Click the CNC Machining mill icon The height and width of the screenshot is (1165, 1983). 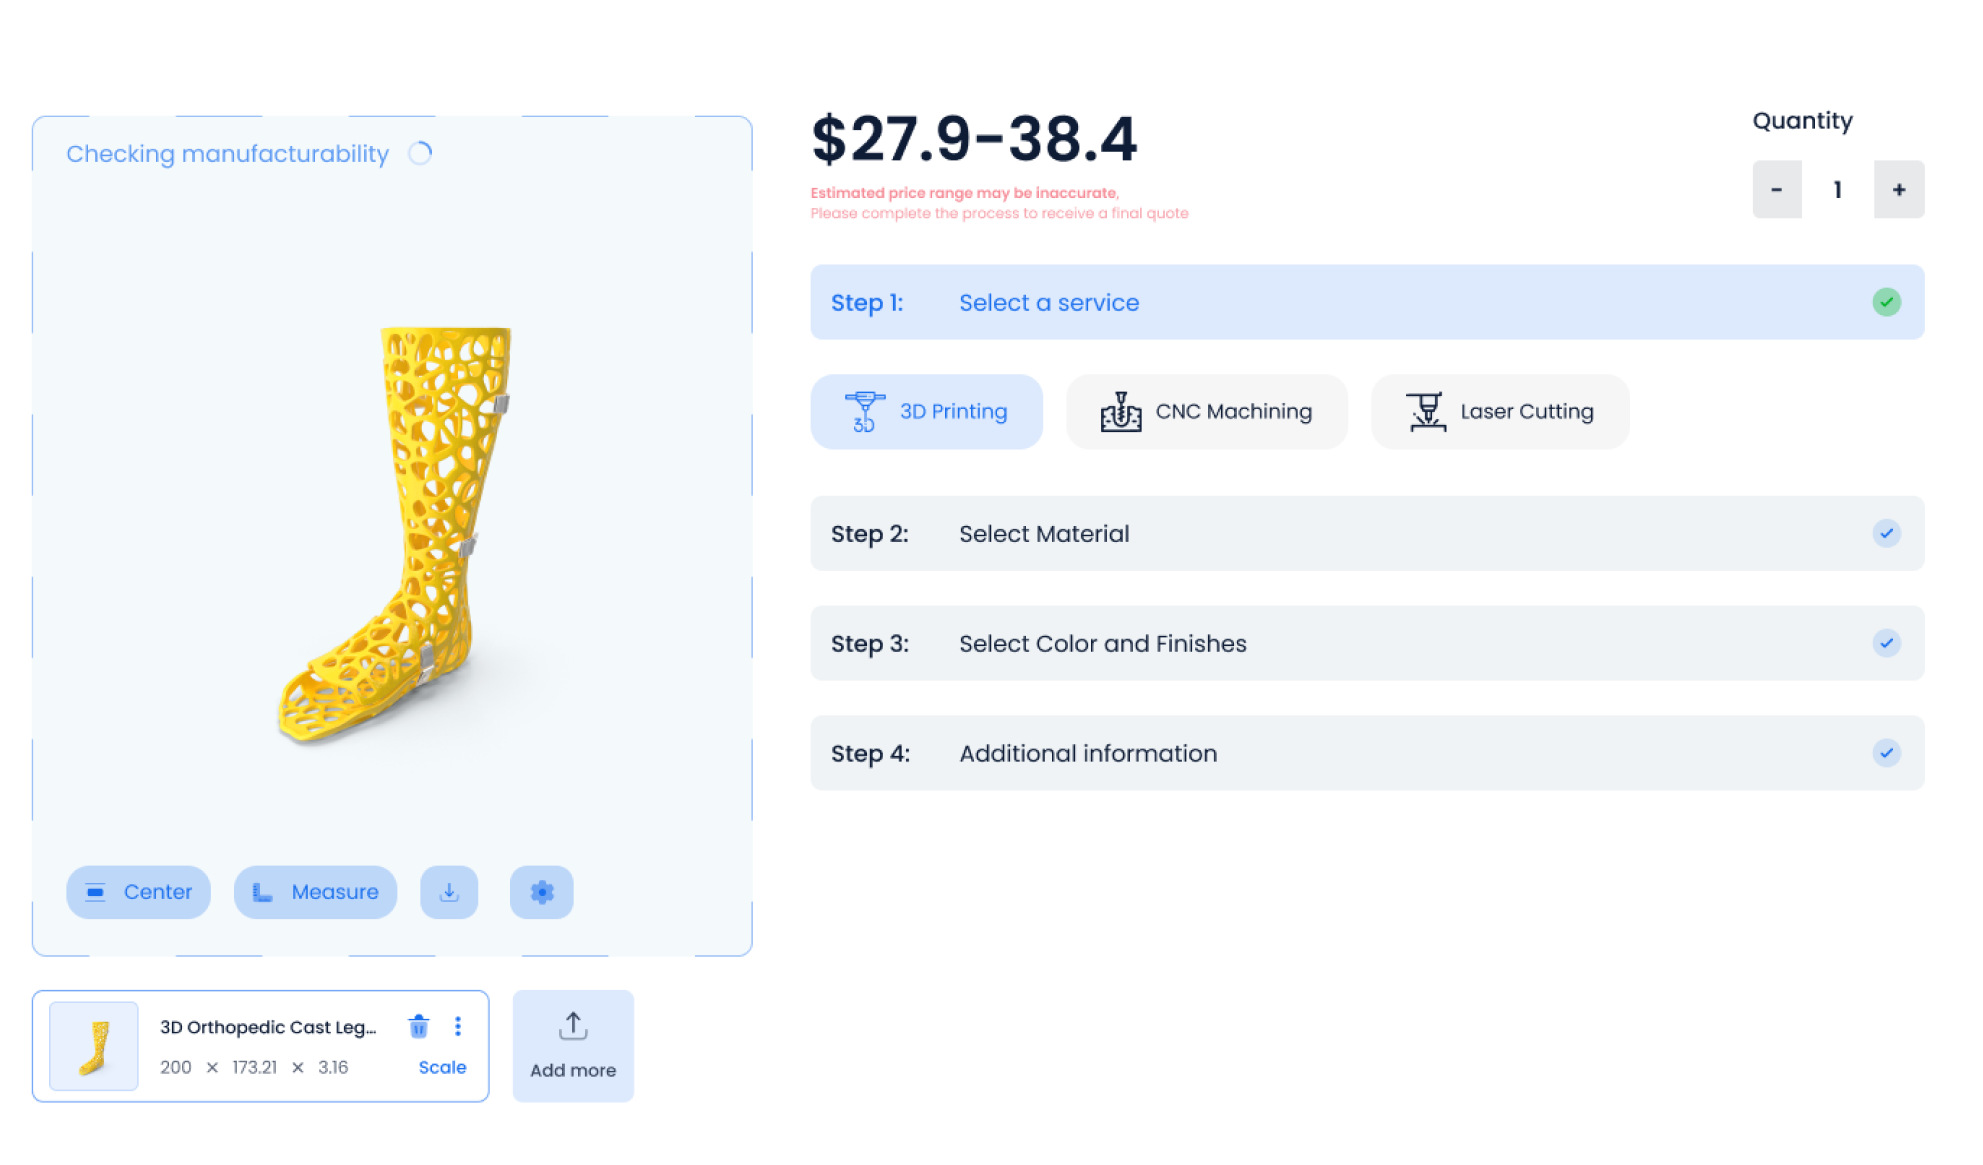pyautogui.click(x=1120, y=411)
